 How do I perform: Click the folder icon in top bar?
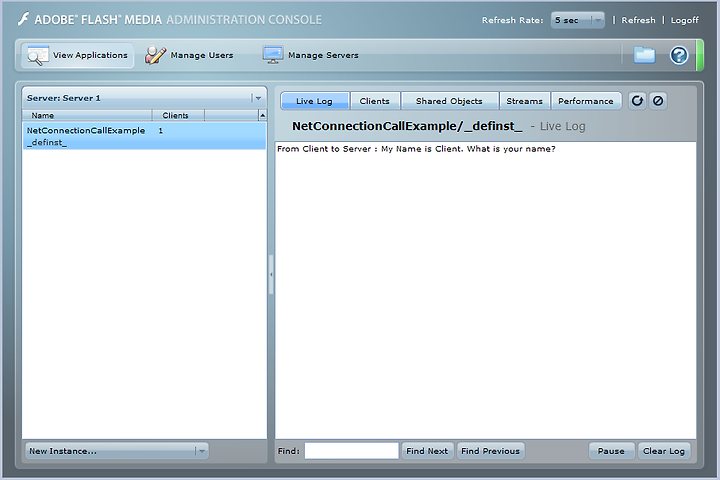click(x=644, y=55)
